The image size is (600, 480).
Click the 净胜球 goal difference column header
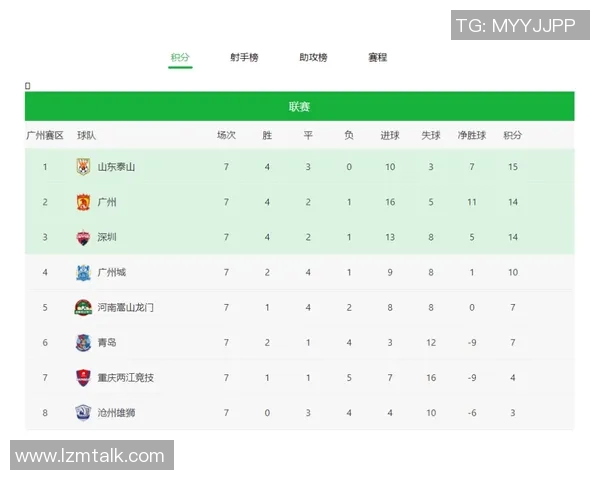[472, 135]
